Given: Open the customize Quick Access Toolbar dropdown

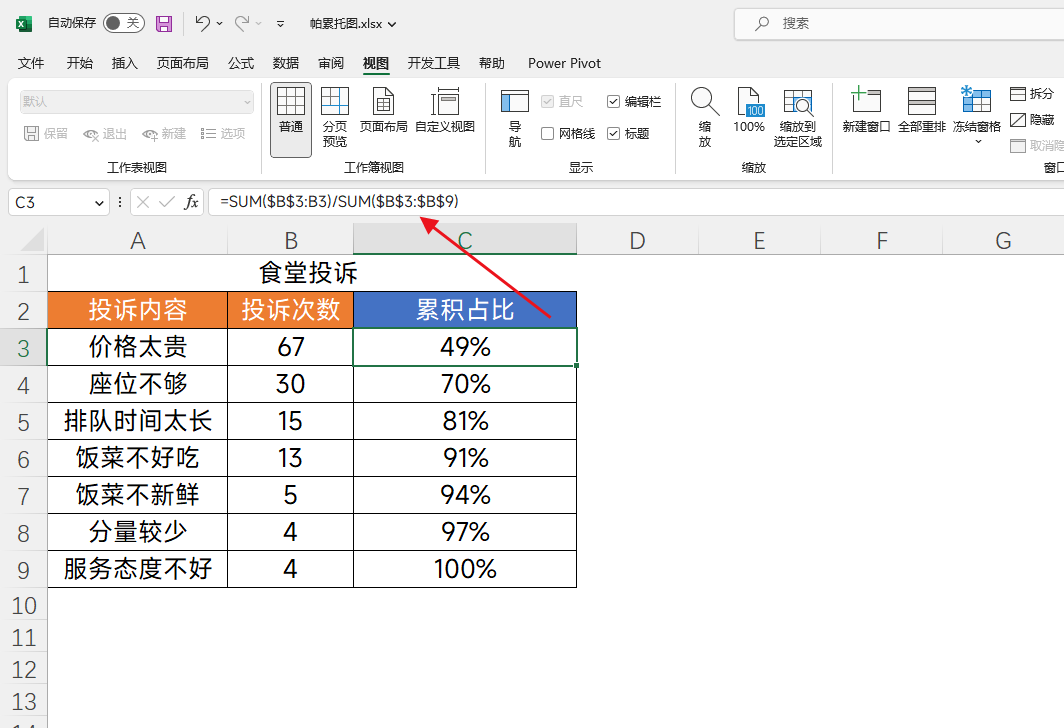Looking at the screenshot, I should (280, 24).
